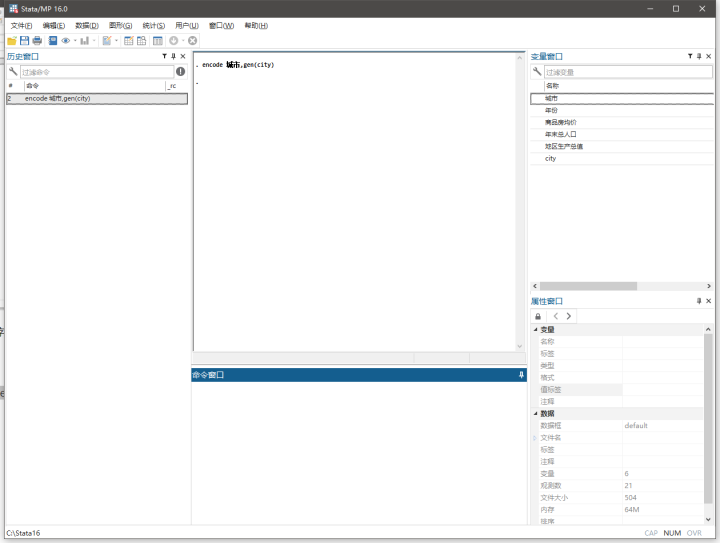
Task: Select variable 年末总人口 in variables list
Action: [622, 134]
